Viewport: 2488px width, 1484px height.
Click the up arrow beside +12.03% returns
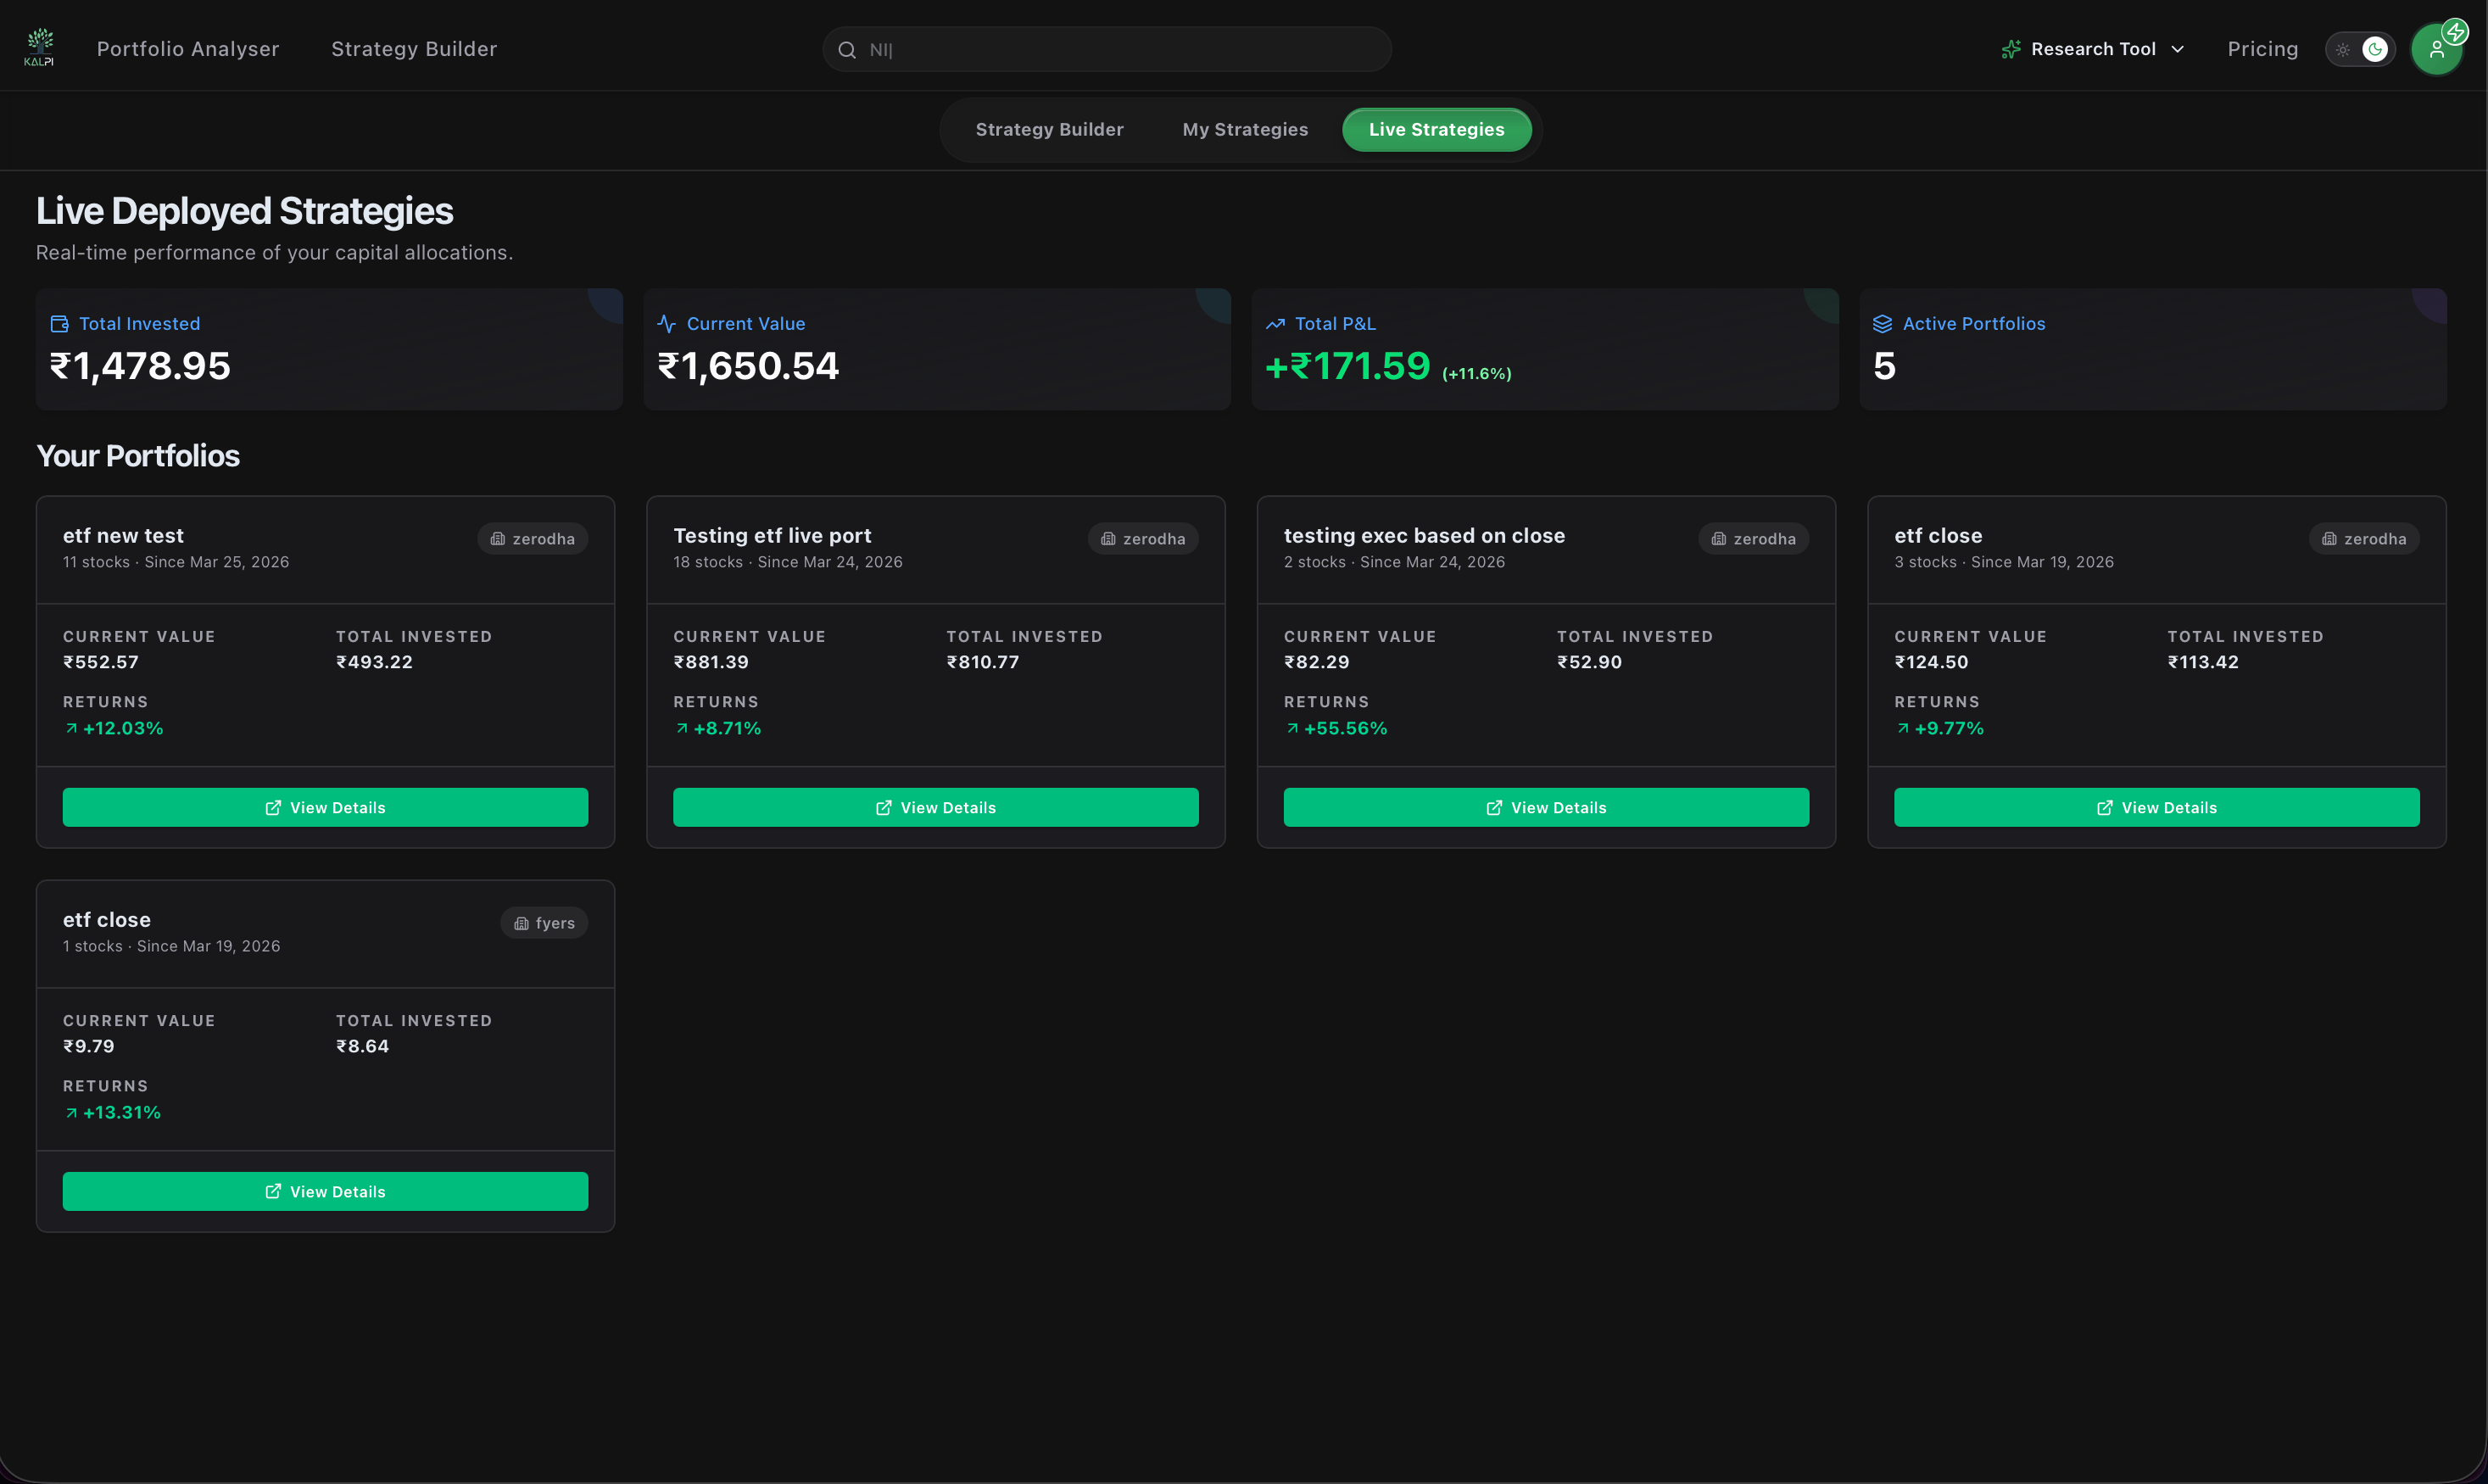[71, 729]
